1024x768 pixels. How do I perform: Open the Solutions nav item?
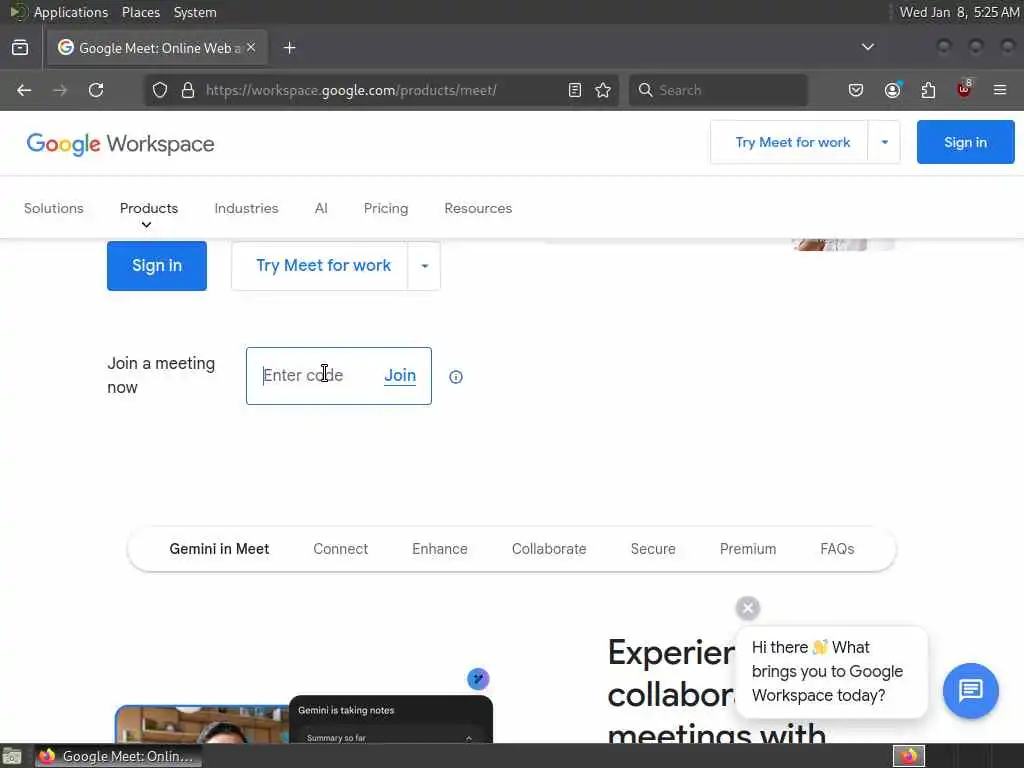coord(54,208)
